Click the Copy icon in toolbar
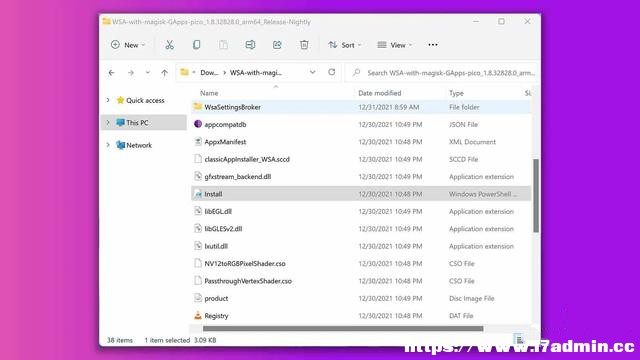The width and height of the screenshot is (640, 360). click(x=196, y=45)
